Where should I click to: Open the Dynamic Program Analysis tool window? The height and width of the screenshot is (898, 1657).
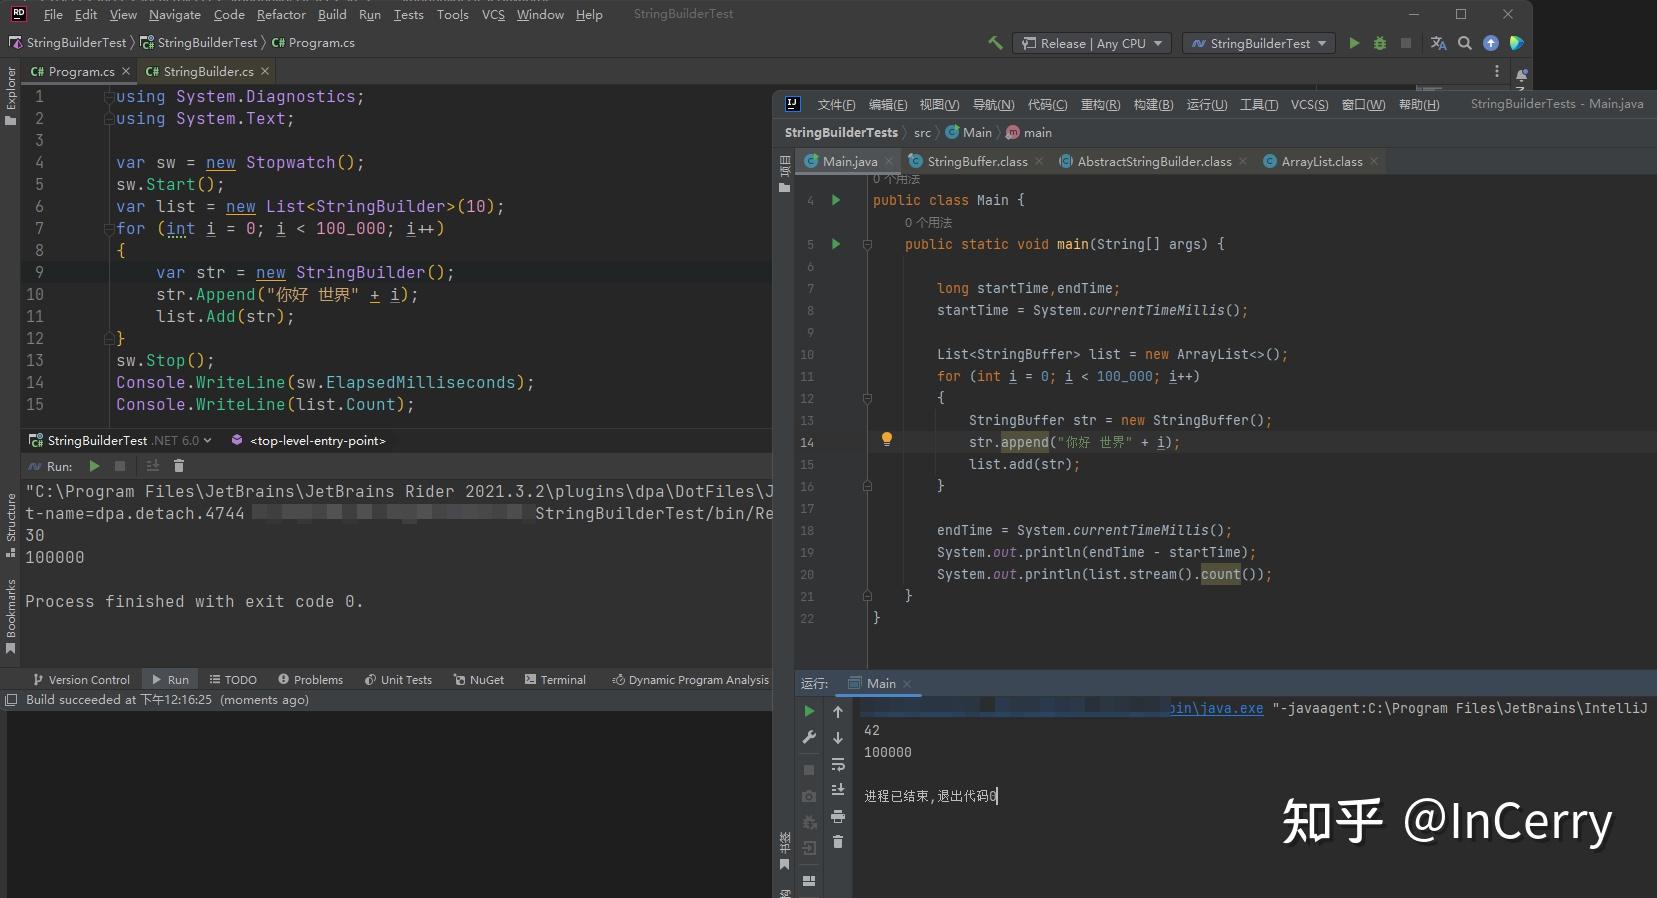click(x=690, y=680)
